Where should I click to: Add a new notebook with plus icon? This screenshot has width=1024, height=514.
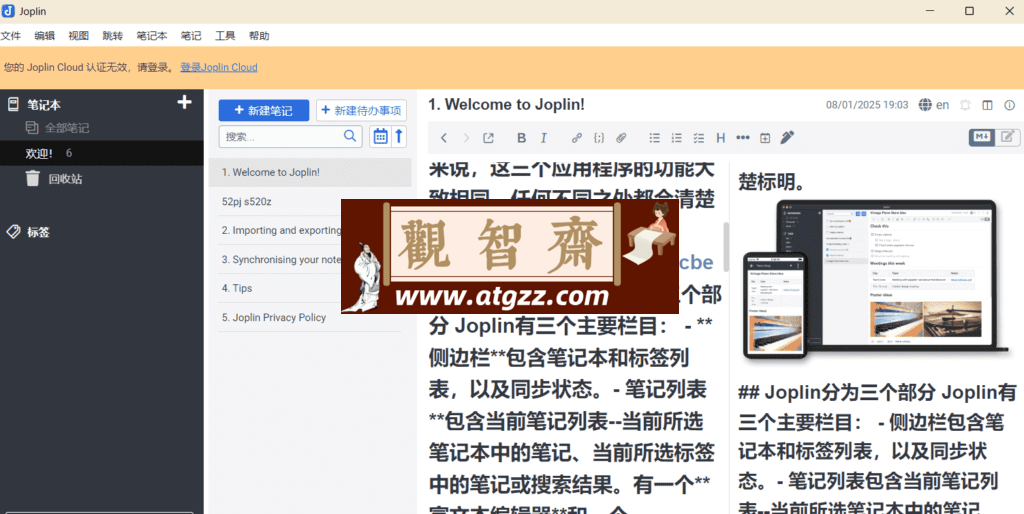pos(185,103)
